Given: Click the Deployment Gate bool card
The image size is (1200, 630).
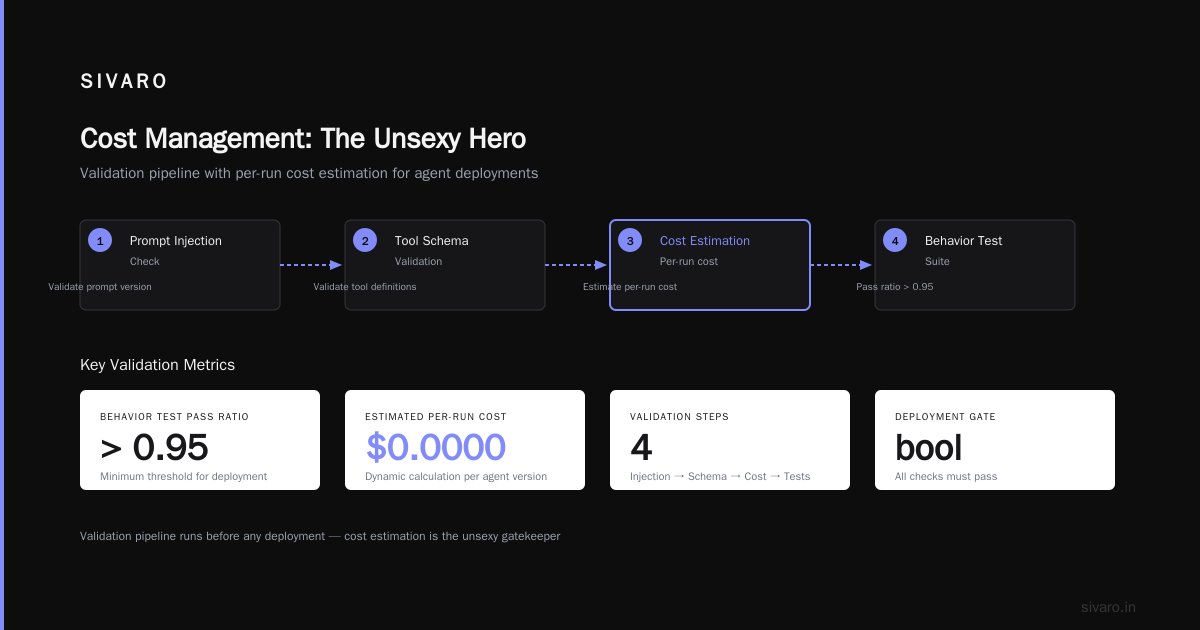Looking at the screenshot, I should [995, 440].
